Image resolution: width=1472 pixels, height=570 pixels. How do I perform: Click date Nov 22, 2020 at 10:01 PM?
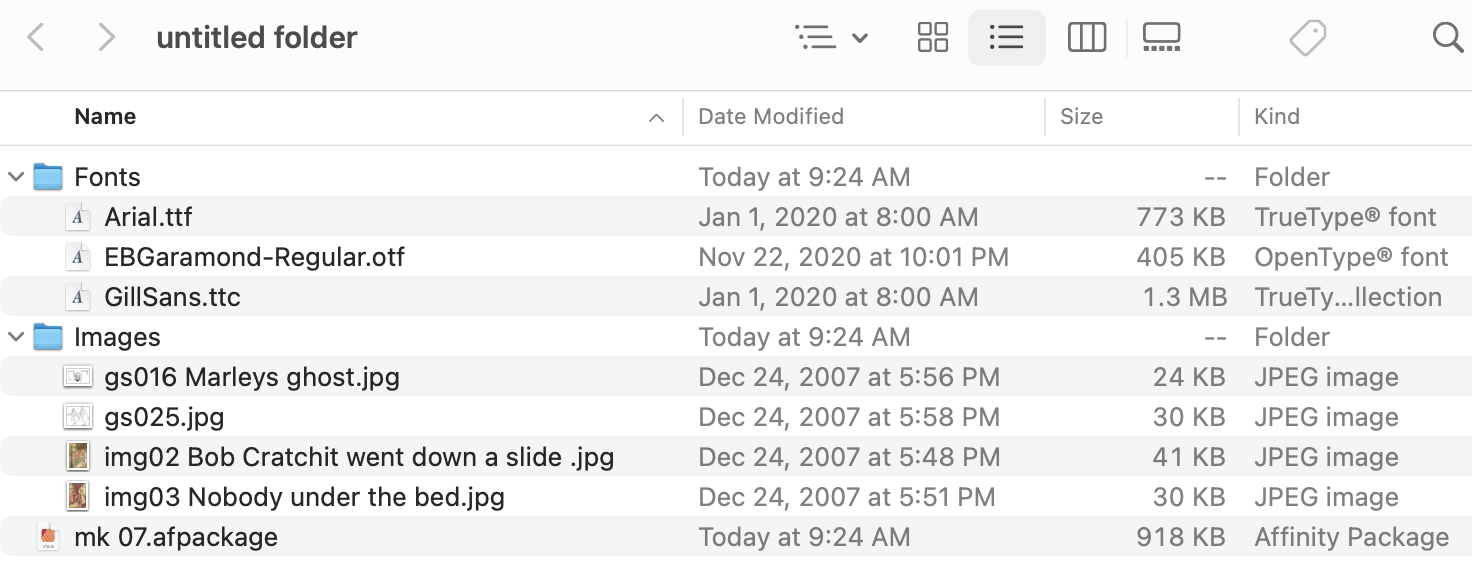[853, 257]
